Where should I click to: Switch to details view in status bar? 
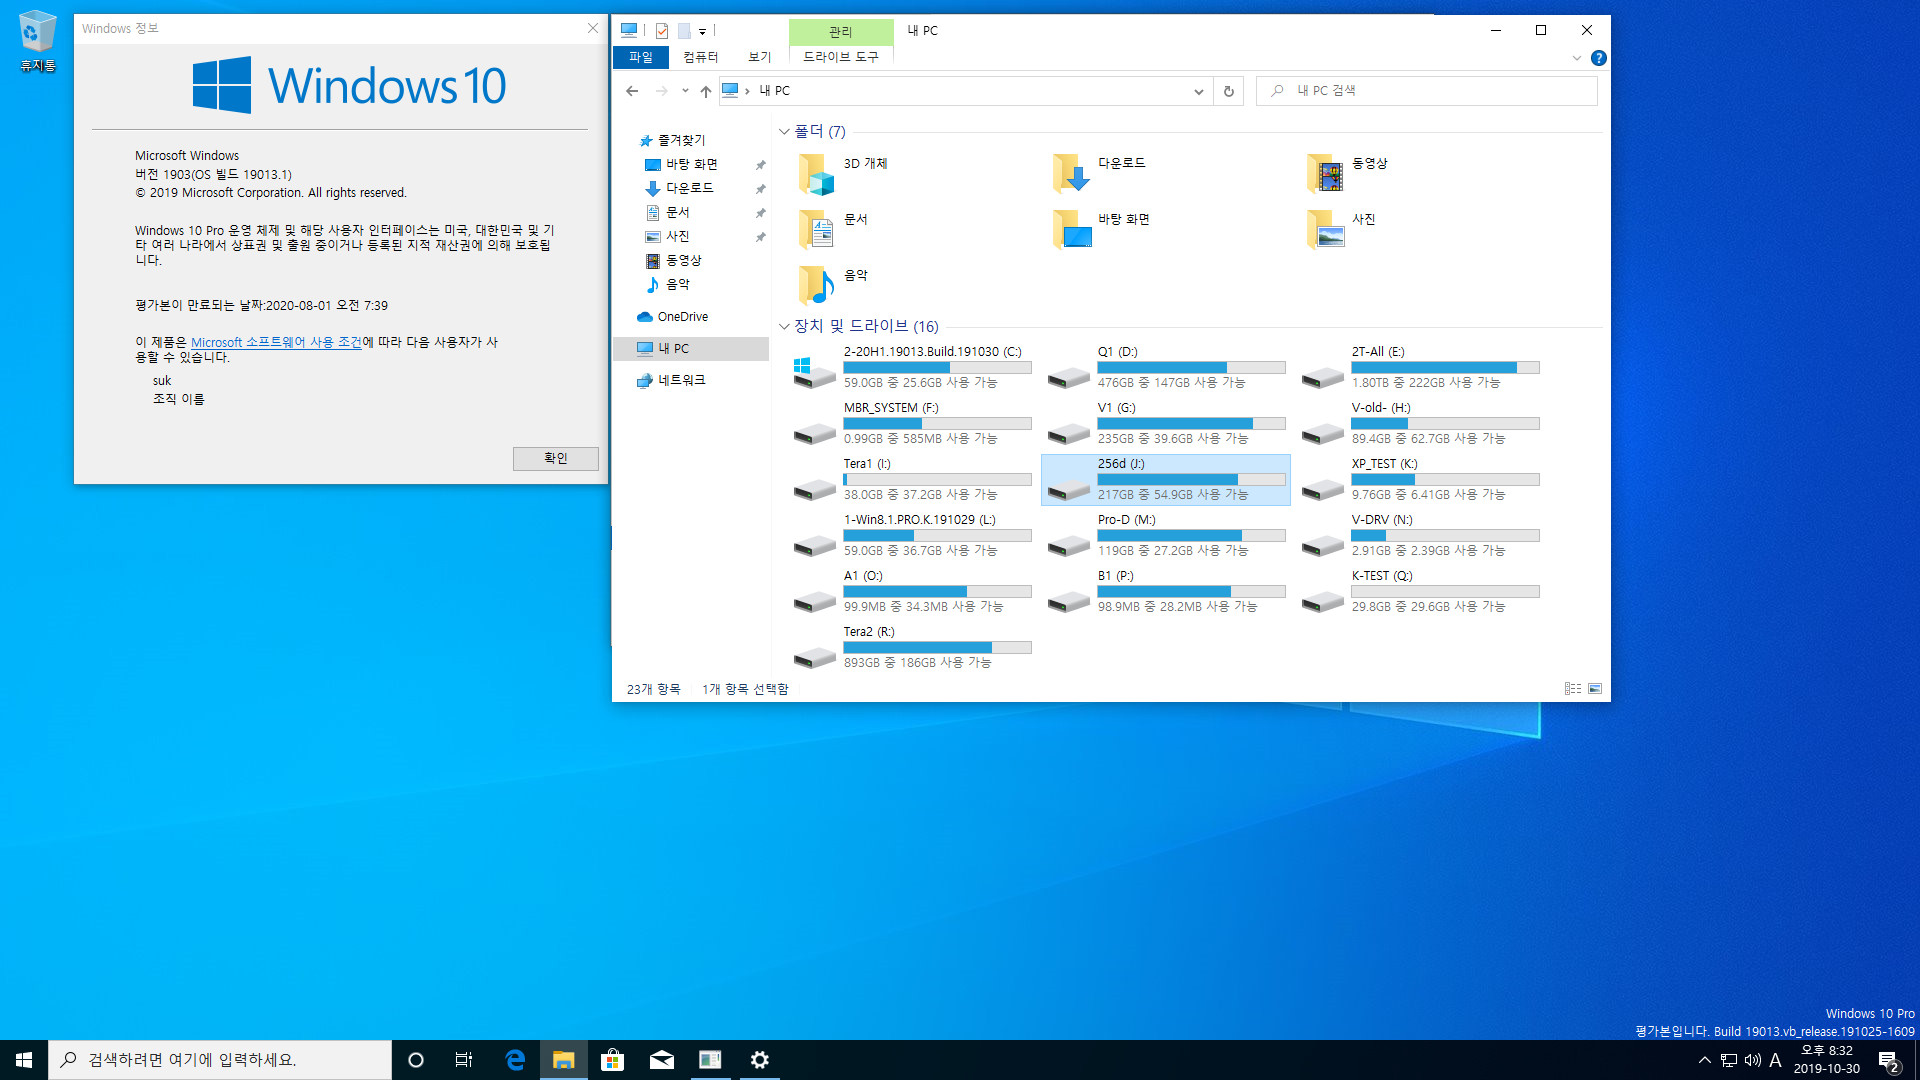point(1573,689)
